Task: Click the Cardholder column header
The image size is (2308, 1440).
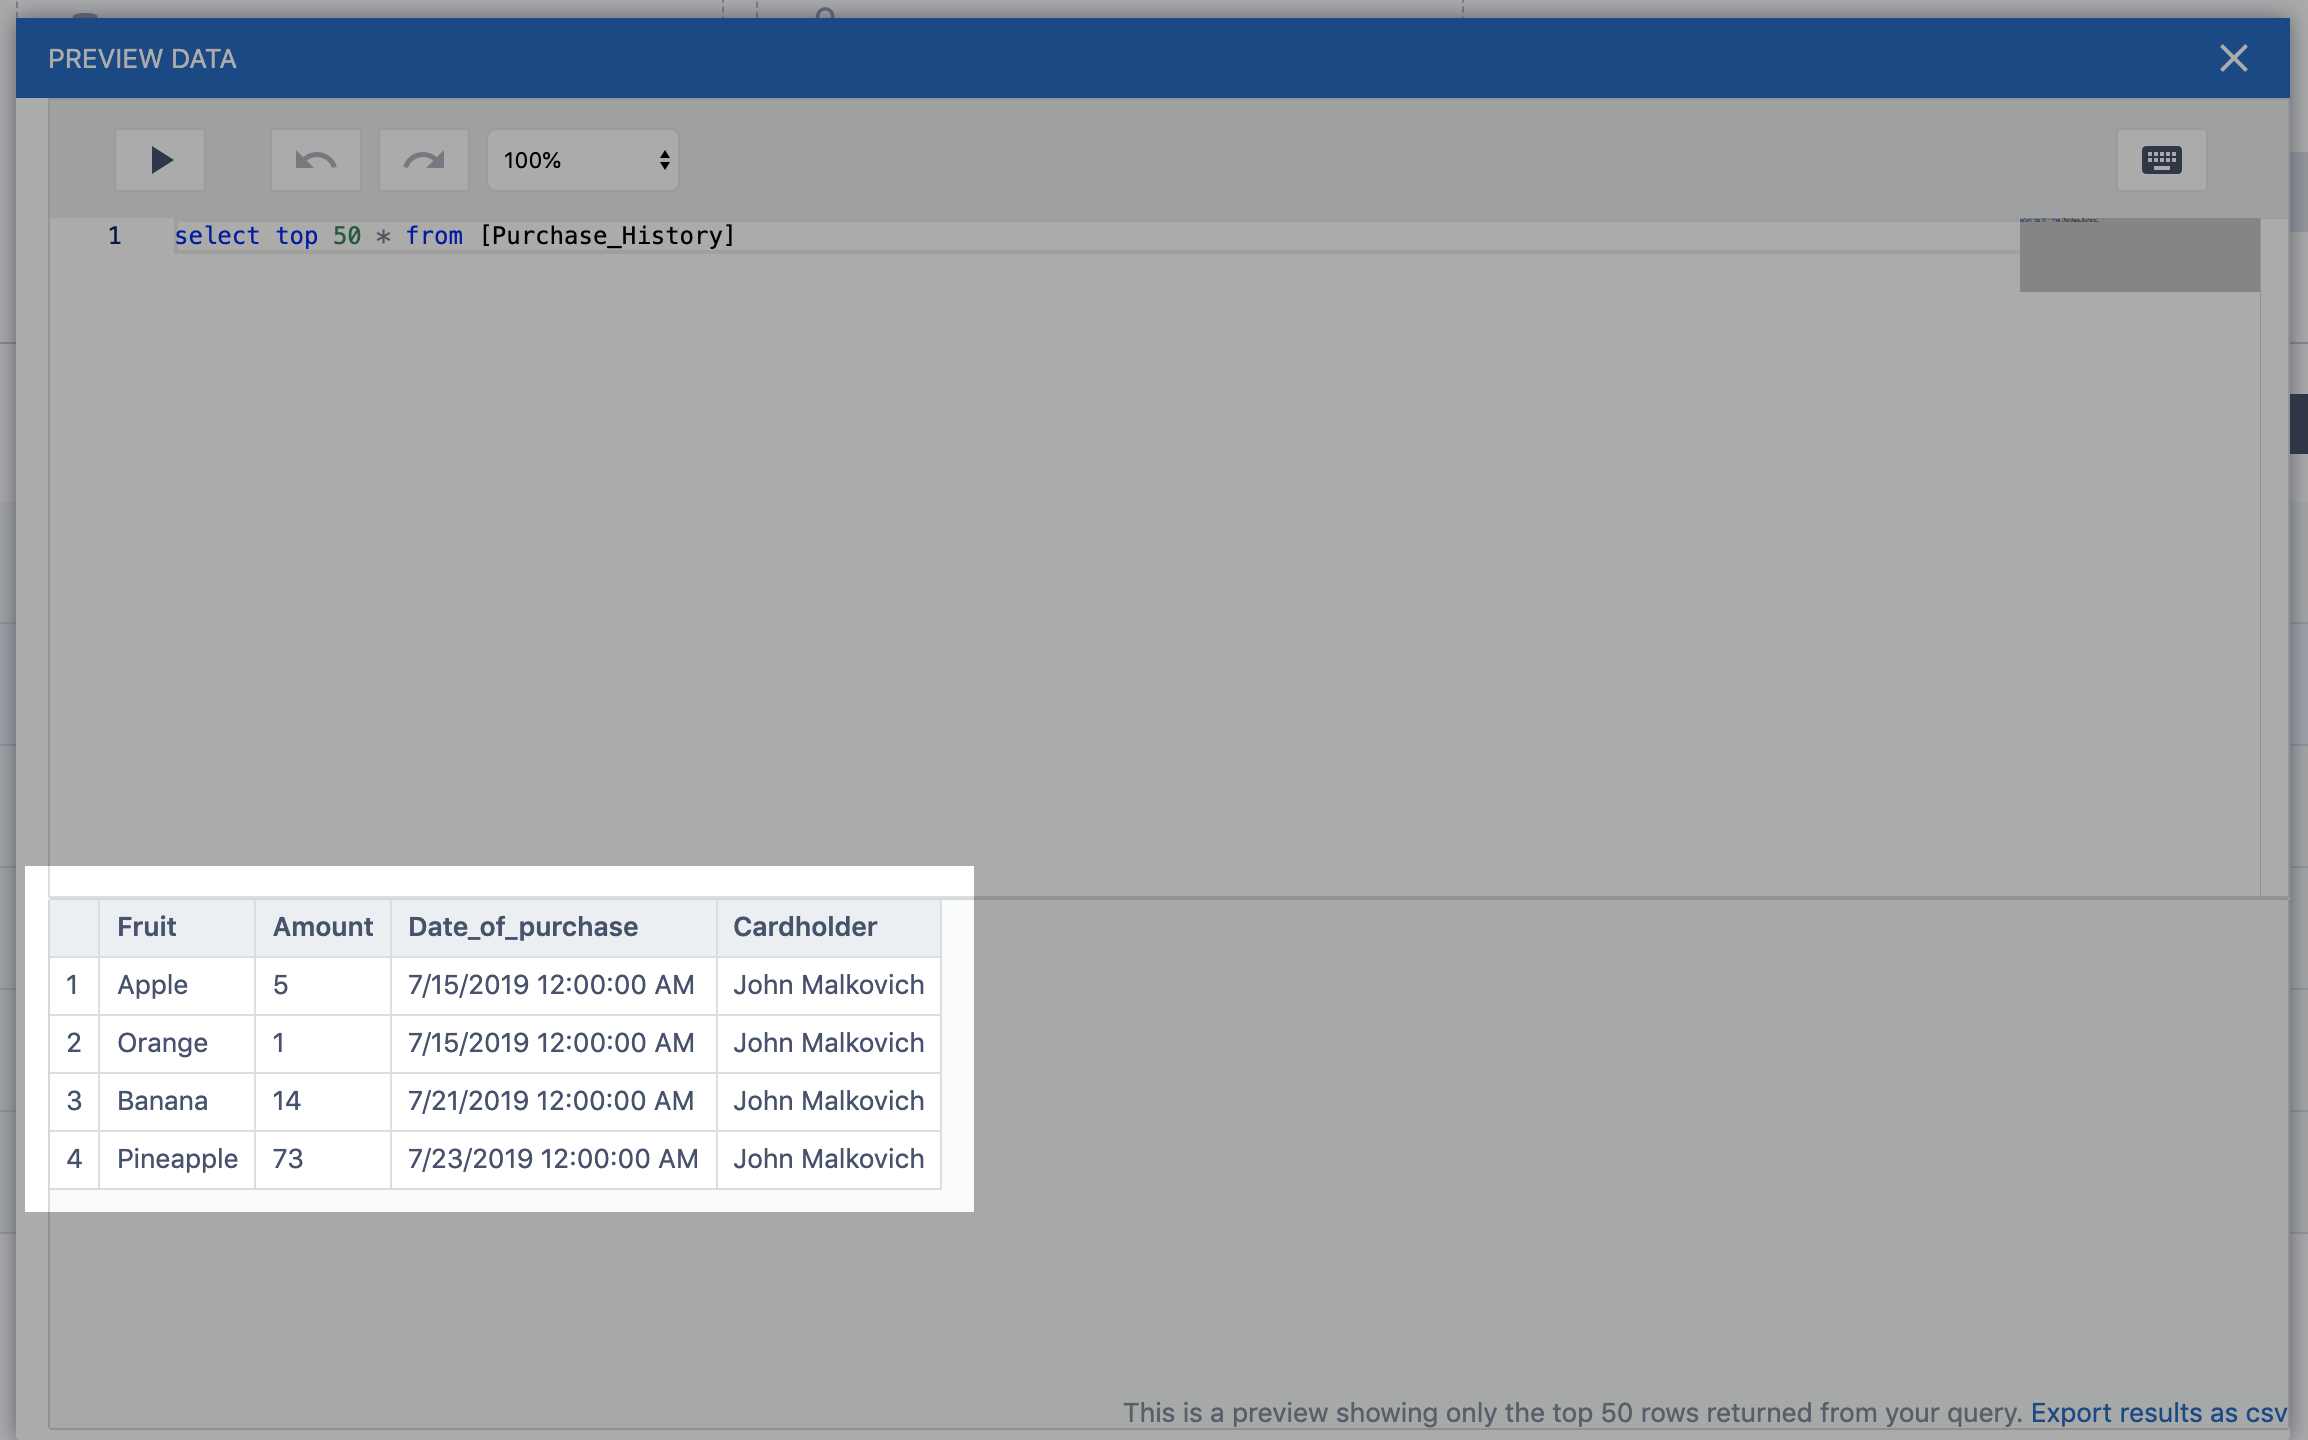Action: pos(805,927)
